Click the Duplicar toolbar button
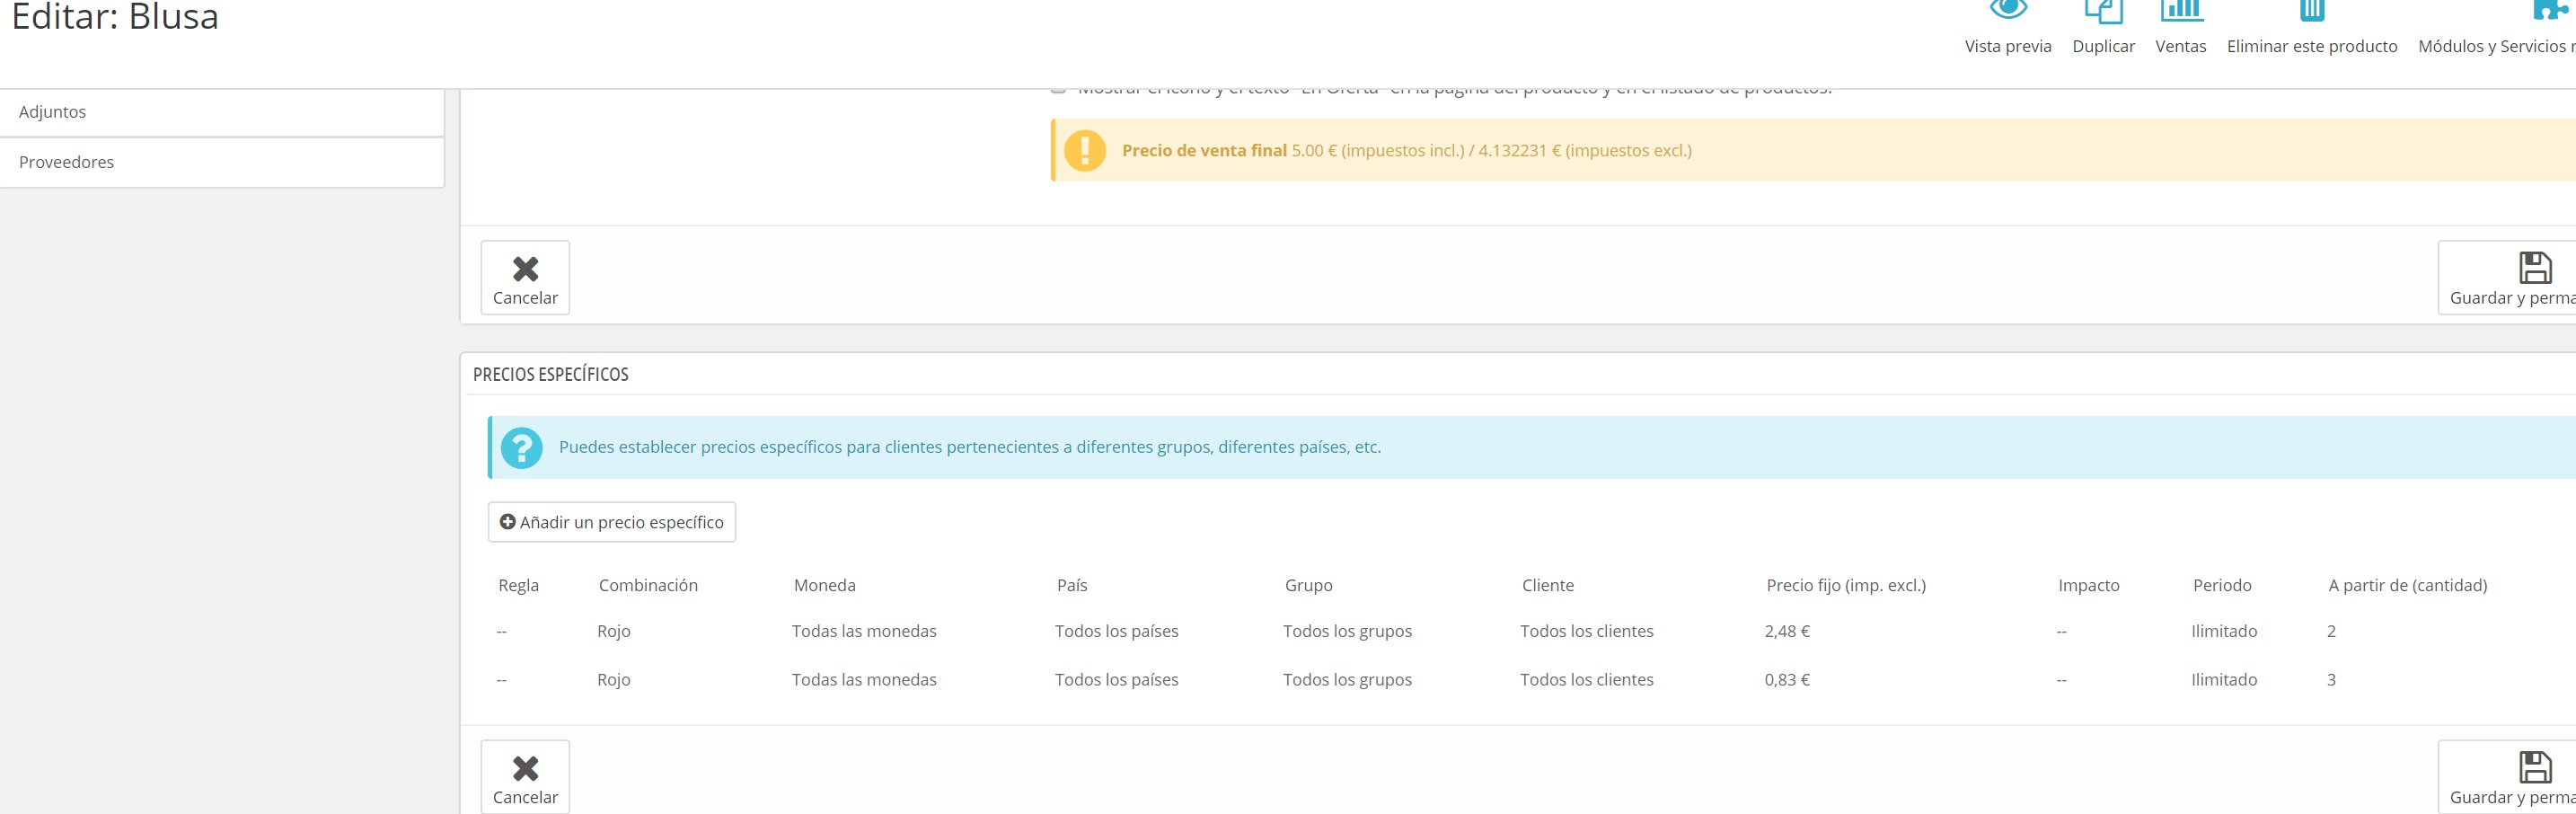The width and height of the screenshot is (2576, 814). (2103, 30)
